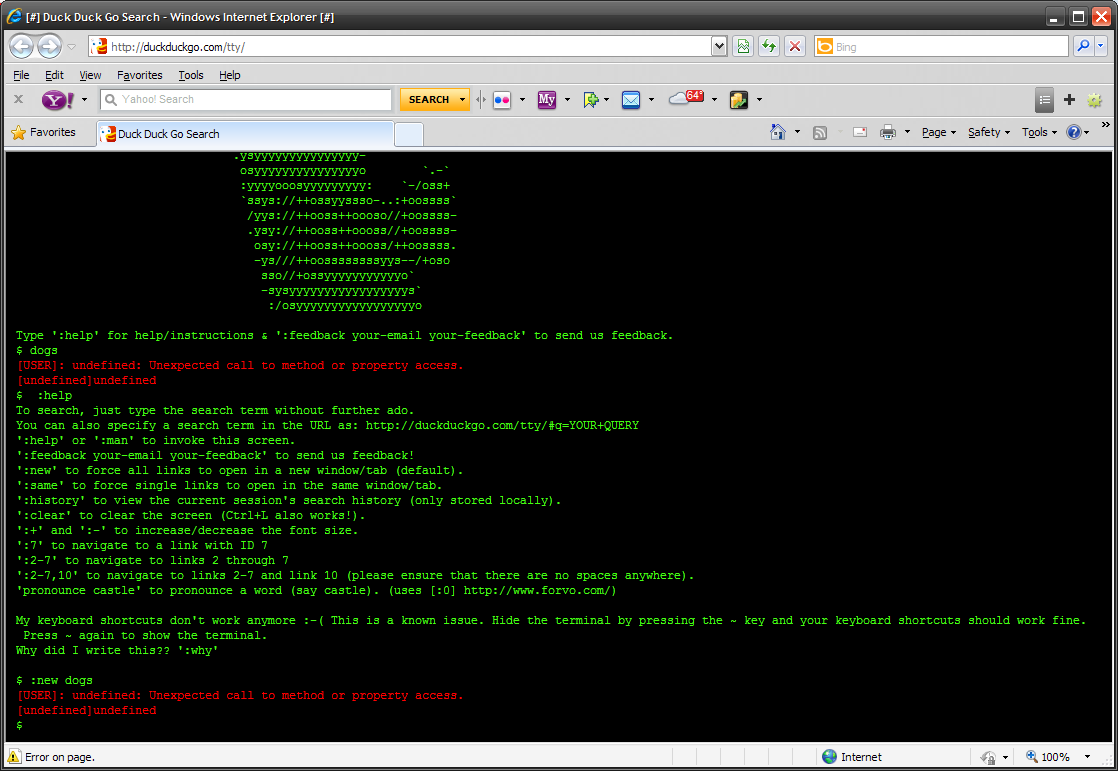Open My Yahoo dropdown arrow
The width and height of the screenshot is (1118, 771).
(x=568, y=100)
